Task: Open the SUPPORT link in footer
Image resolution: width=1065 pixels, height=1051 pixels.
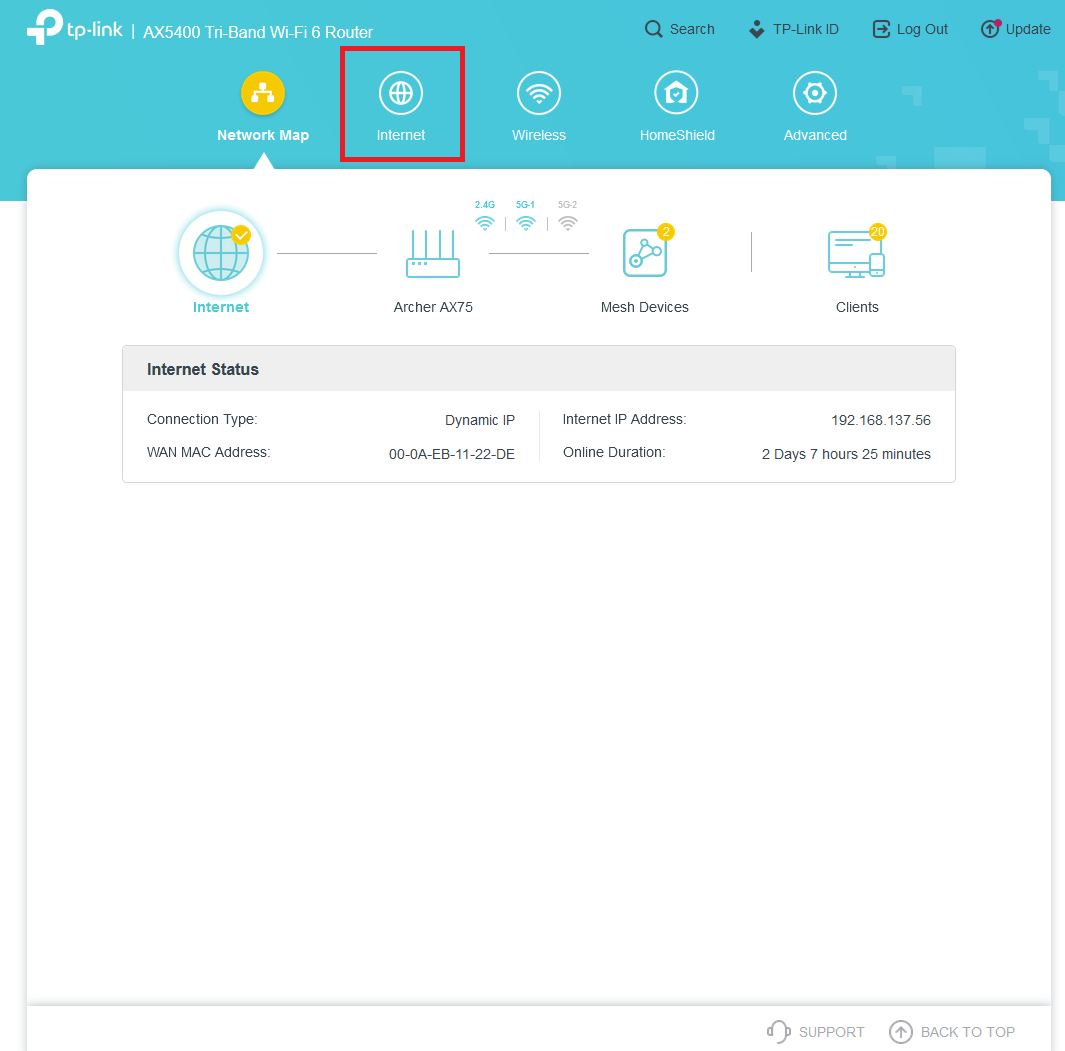Action: click(x=816, y=1032)
